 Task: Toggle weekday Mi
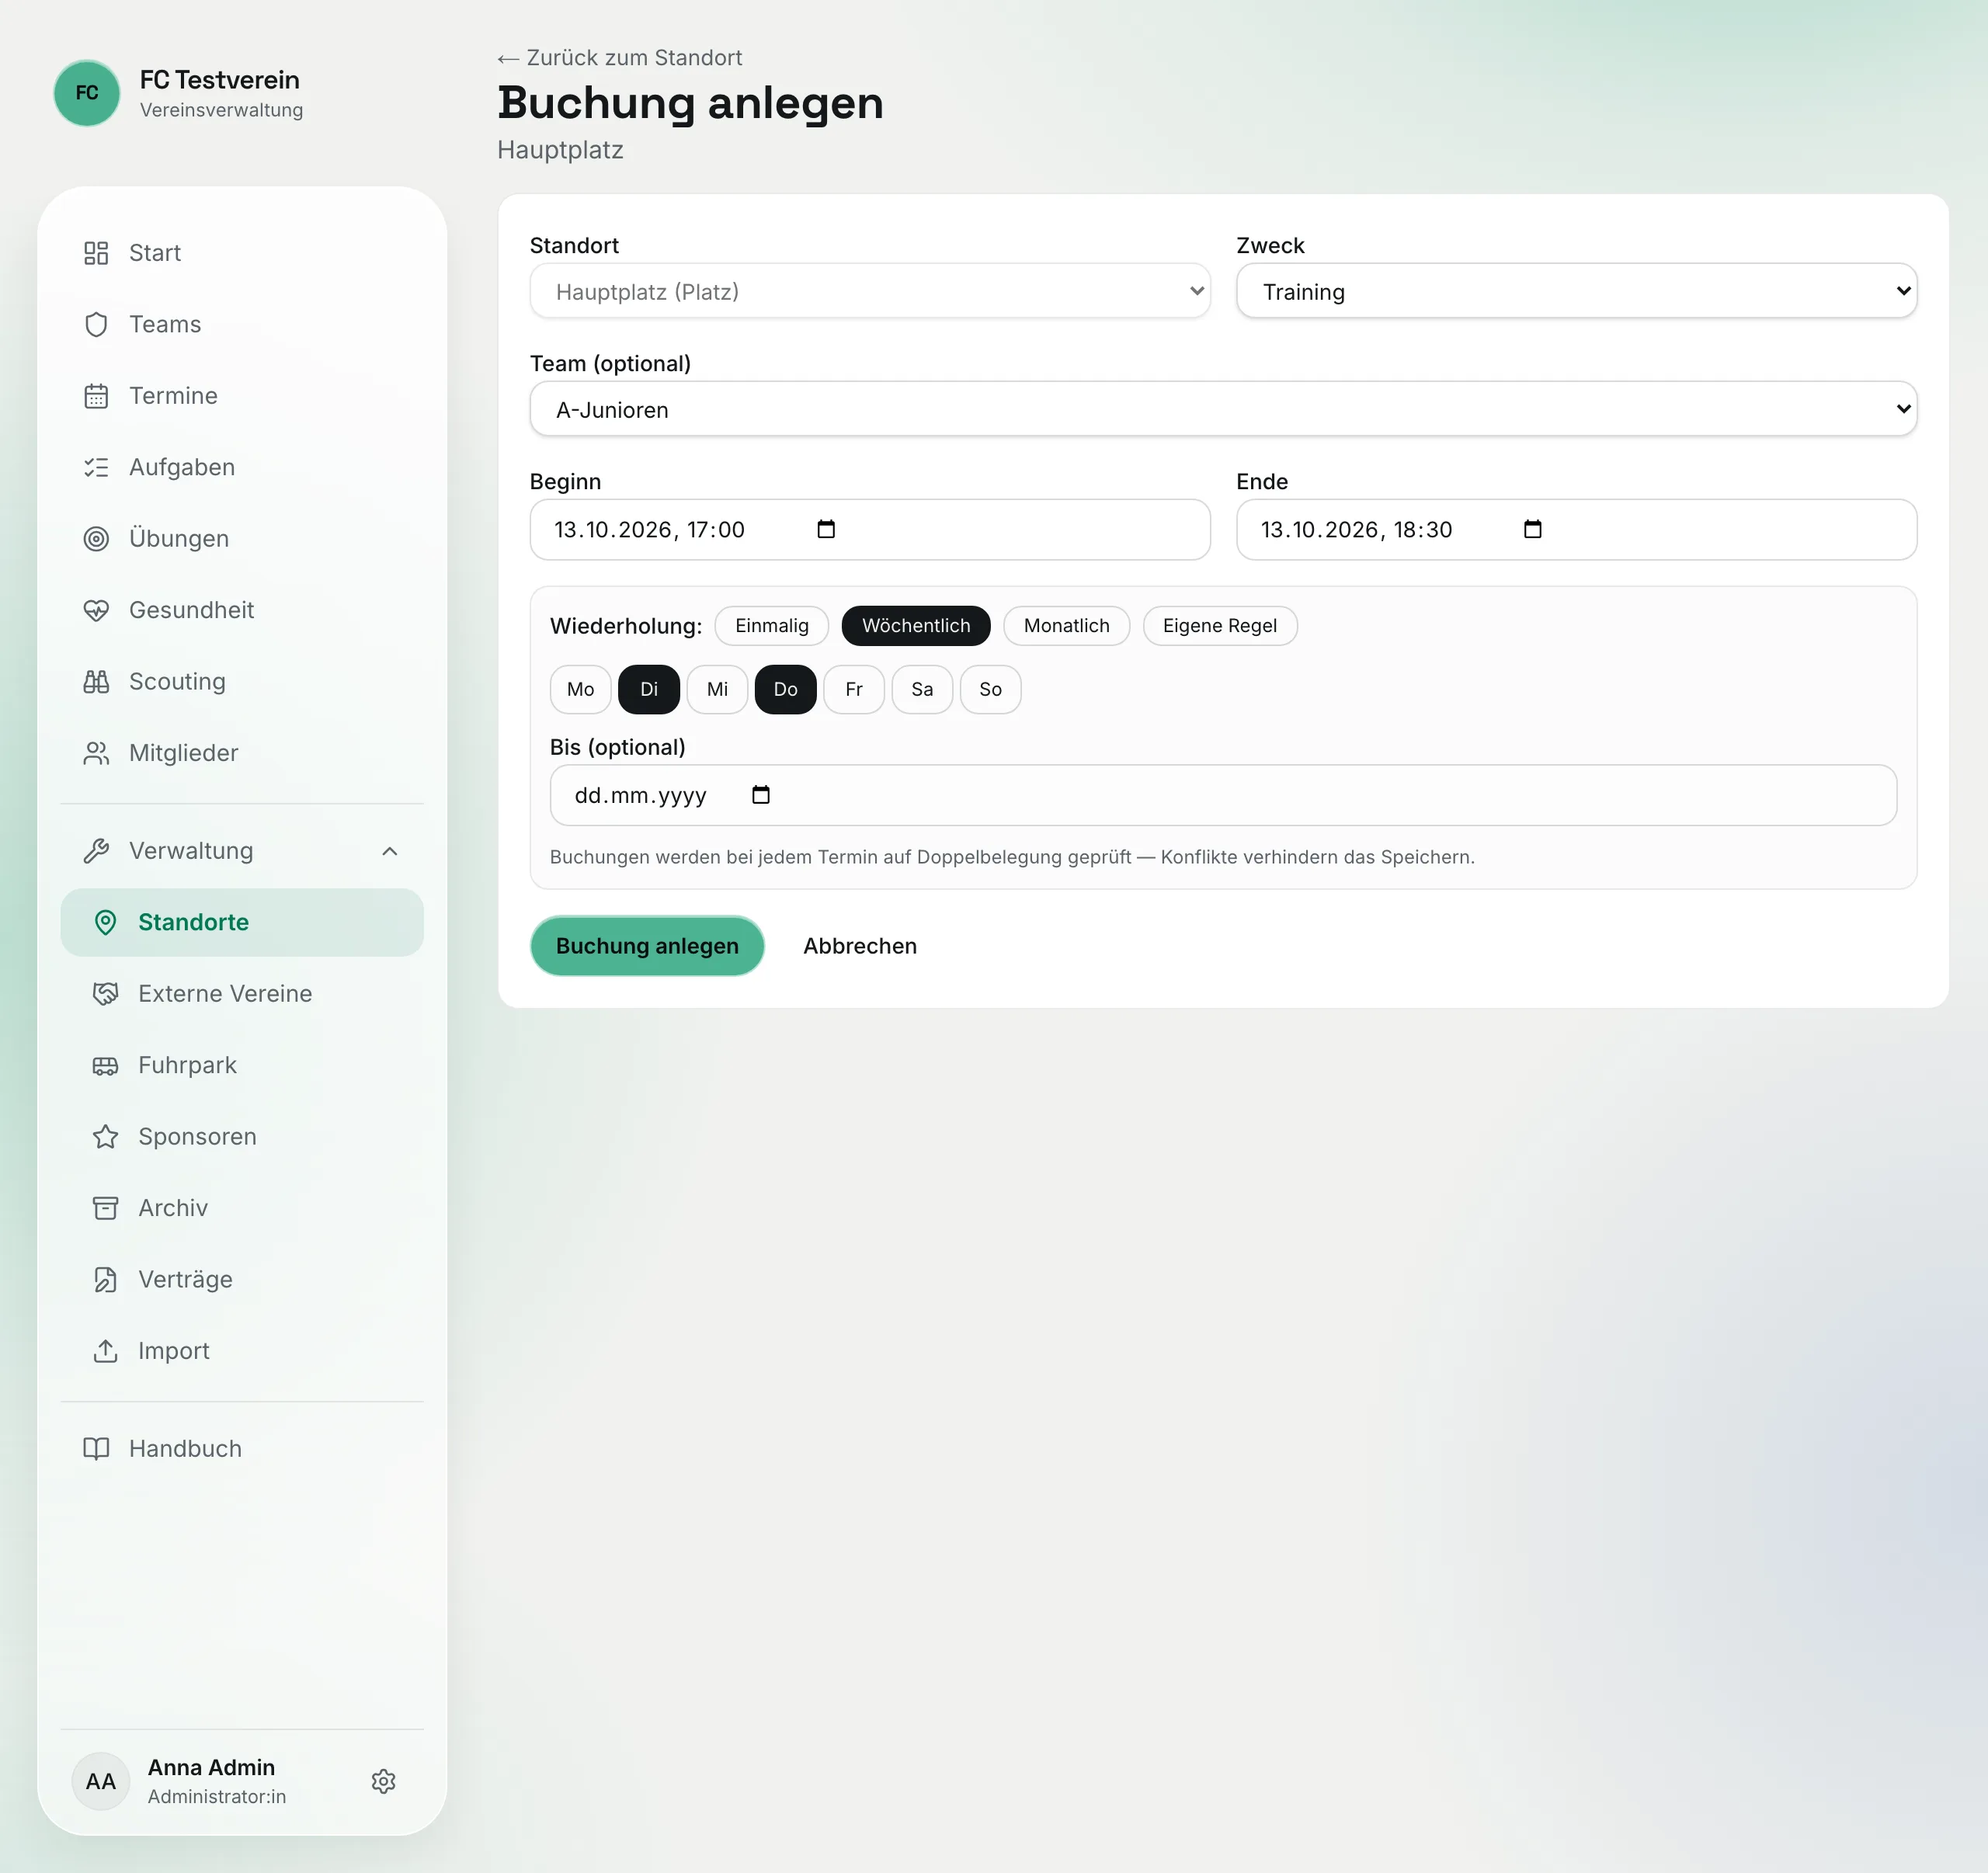pyautogui.click(x=718, y=690)
